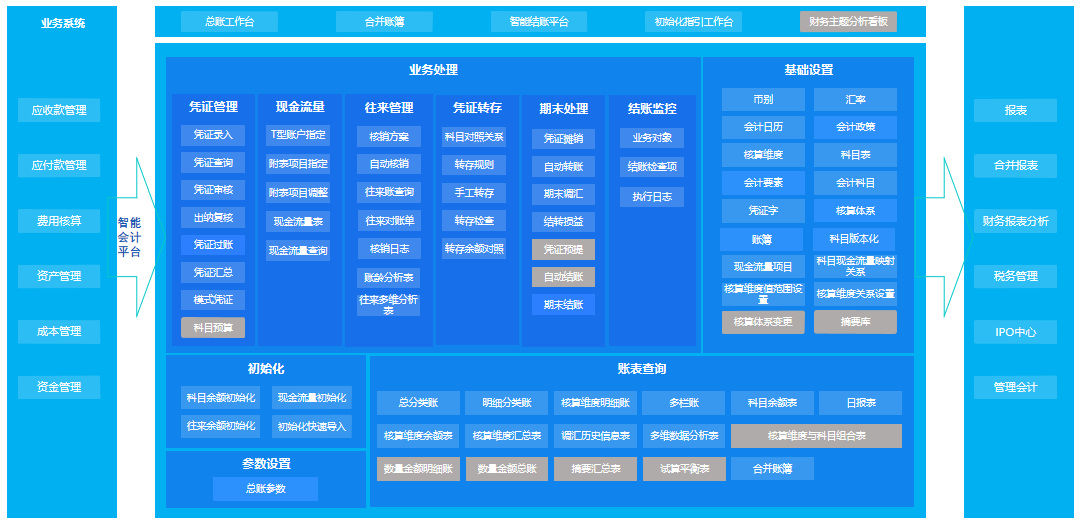Screen dimensions: 1080x520
Task: Open 出纳复核 voucher function
Action: 213,217
